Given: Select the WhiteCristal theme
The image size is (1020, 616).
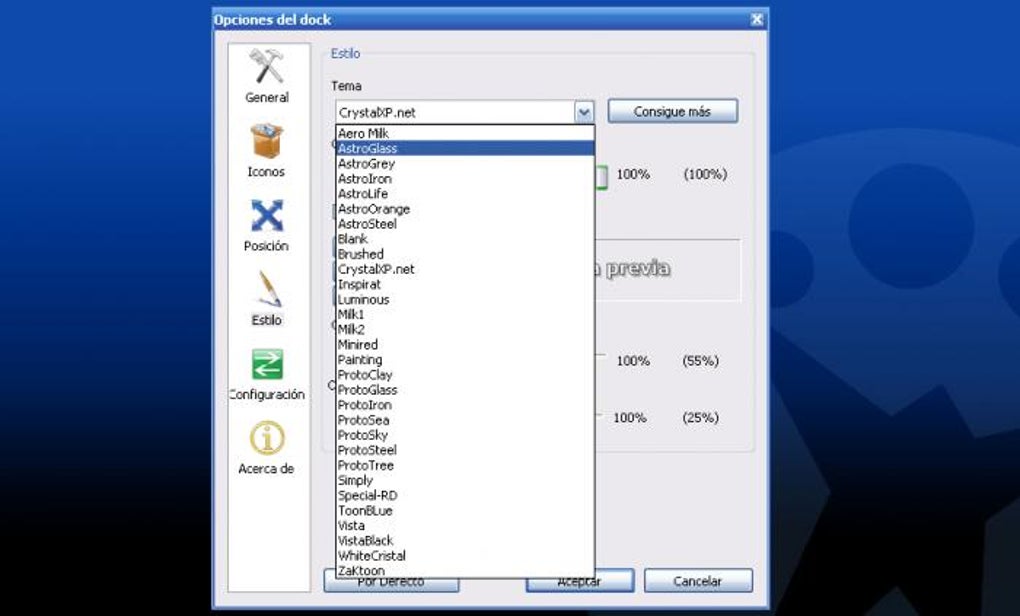Looking at the screenshot, I should point(465,556).
